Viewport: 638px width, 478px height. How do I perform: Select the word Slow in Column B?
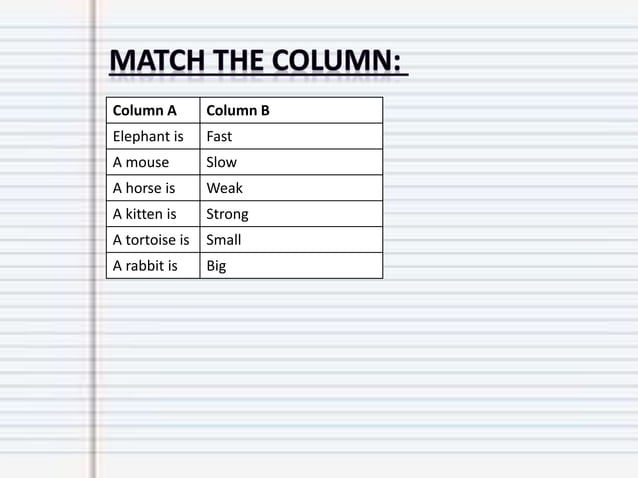[221, 162]
